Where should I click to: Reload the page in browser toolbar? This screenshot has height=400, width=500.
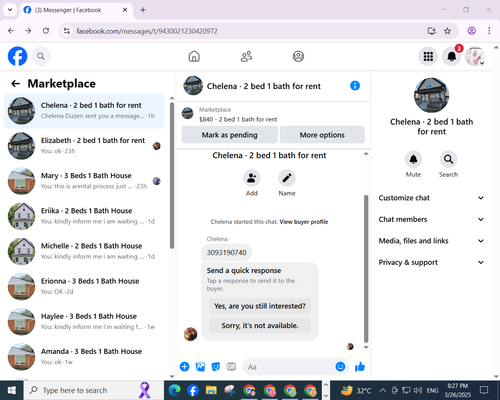[46, 31]
